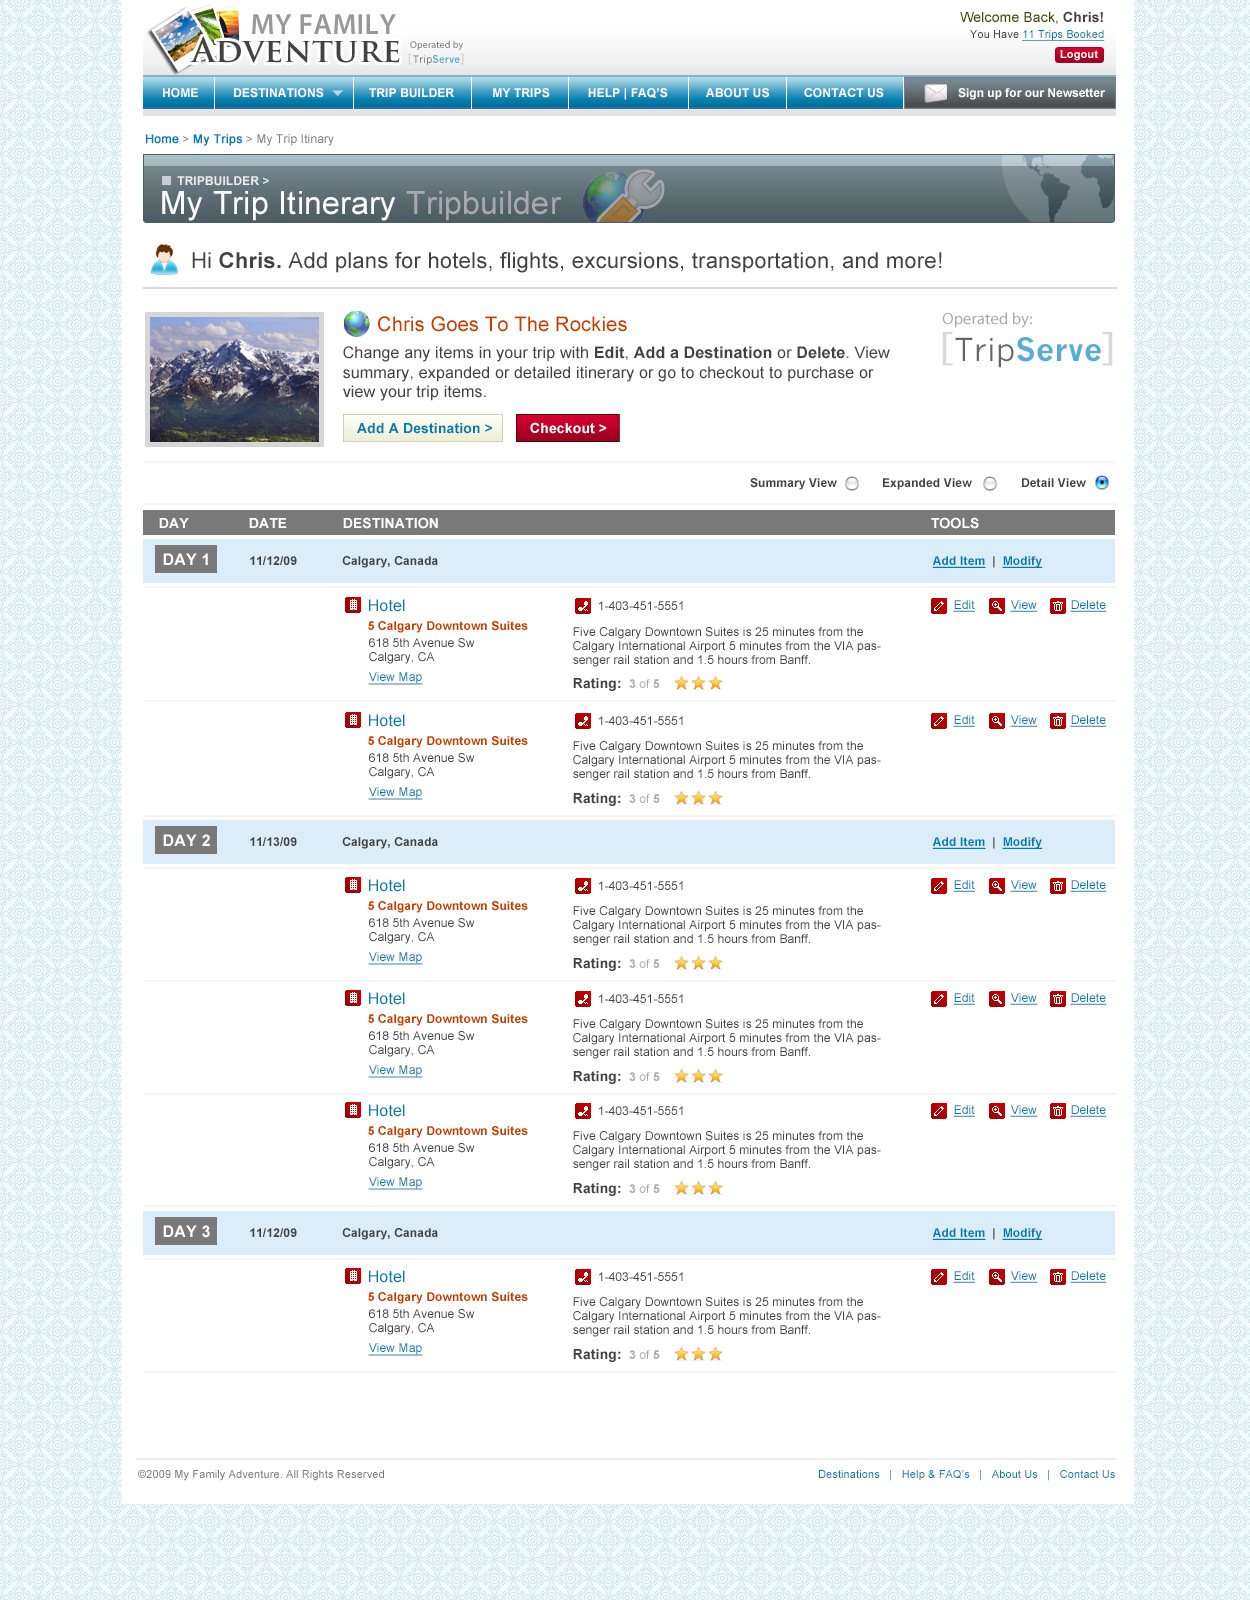Click the view magnifier icon for Day 1's first hotel
The height and width of the screenshot is (1600, 1250).
tap(997, 606)
